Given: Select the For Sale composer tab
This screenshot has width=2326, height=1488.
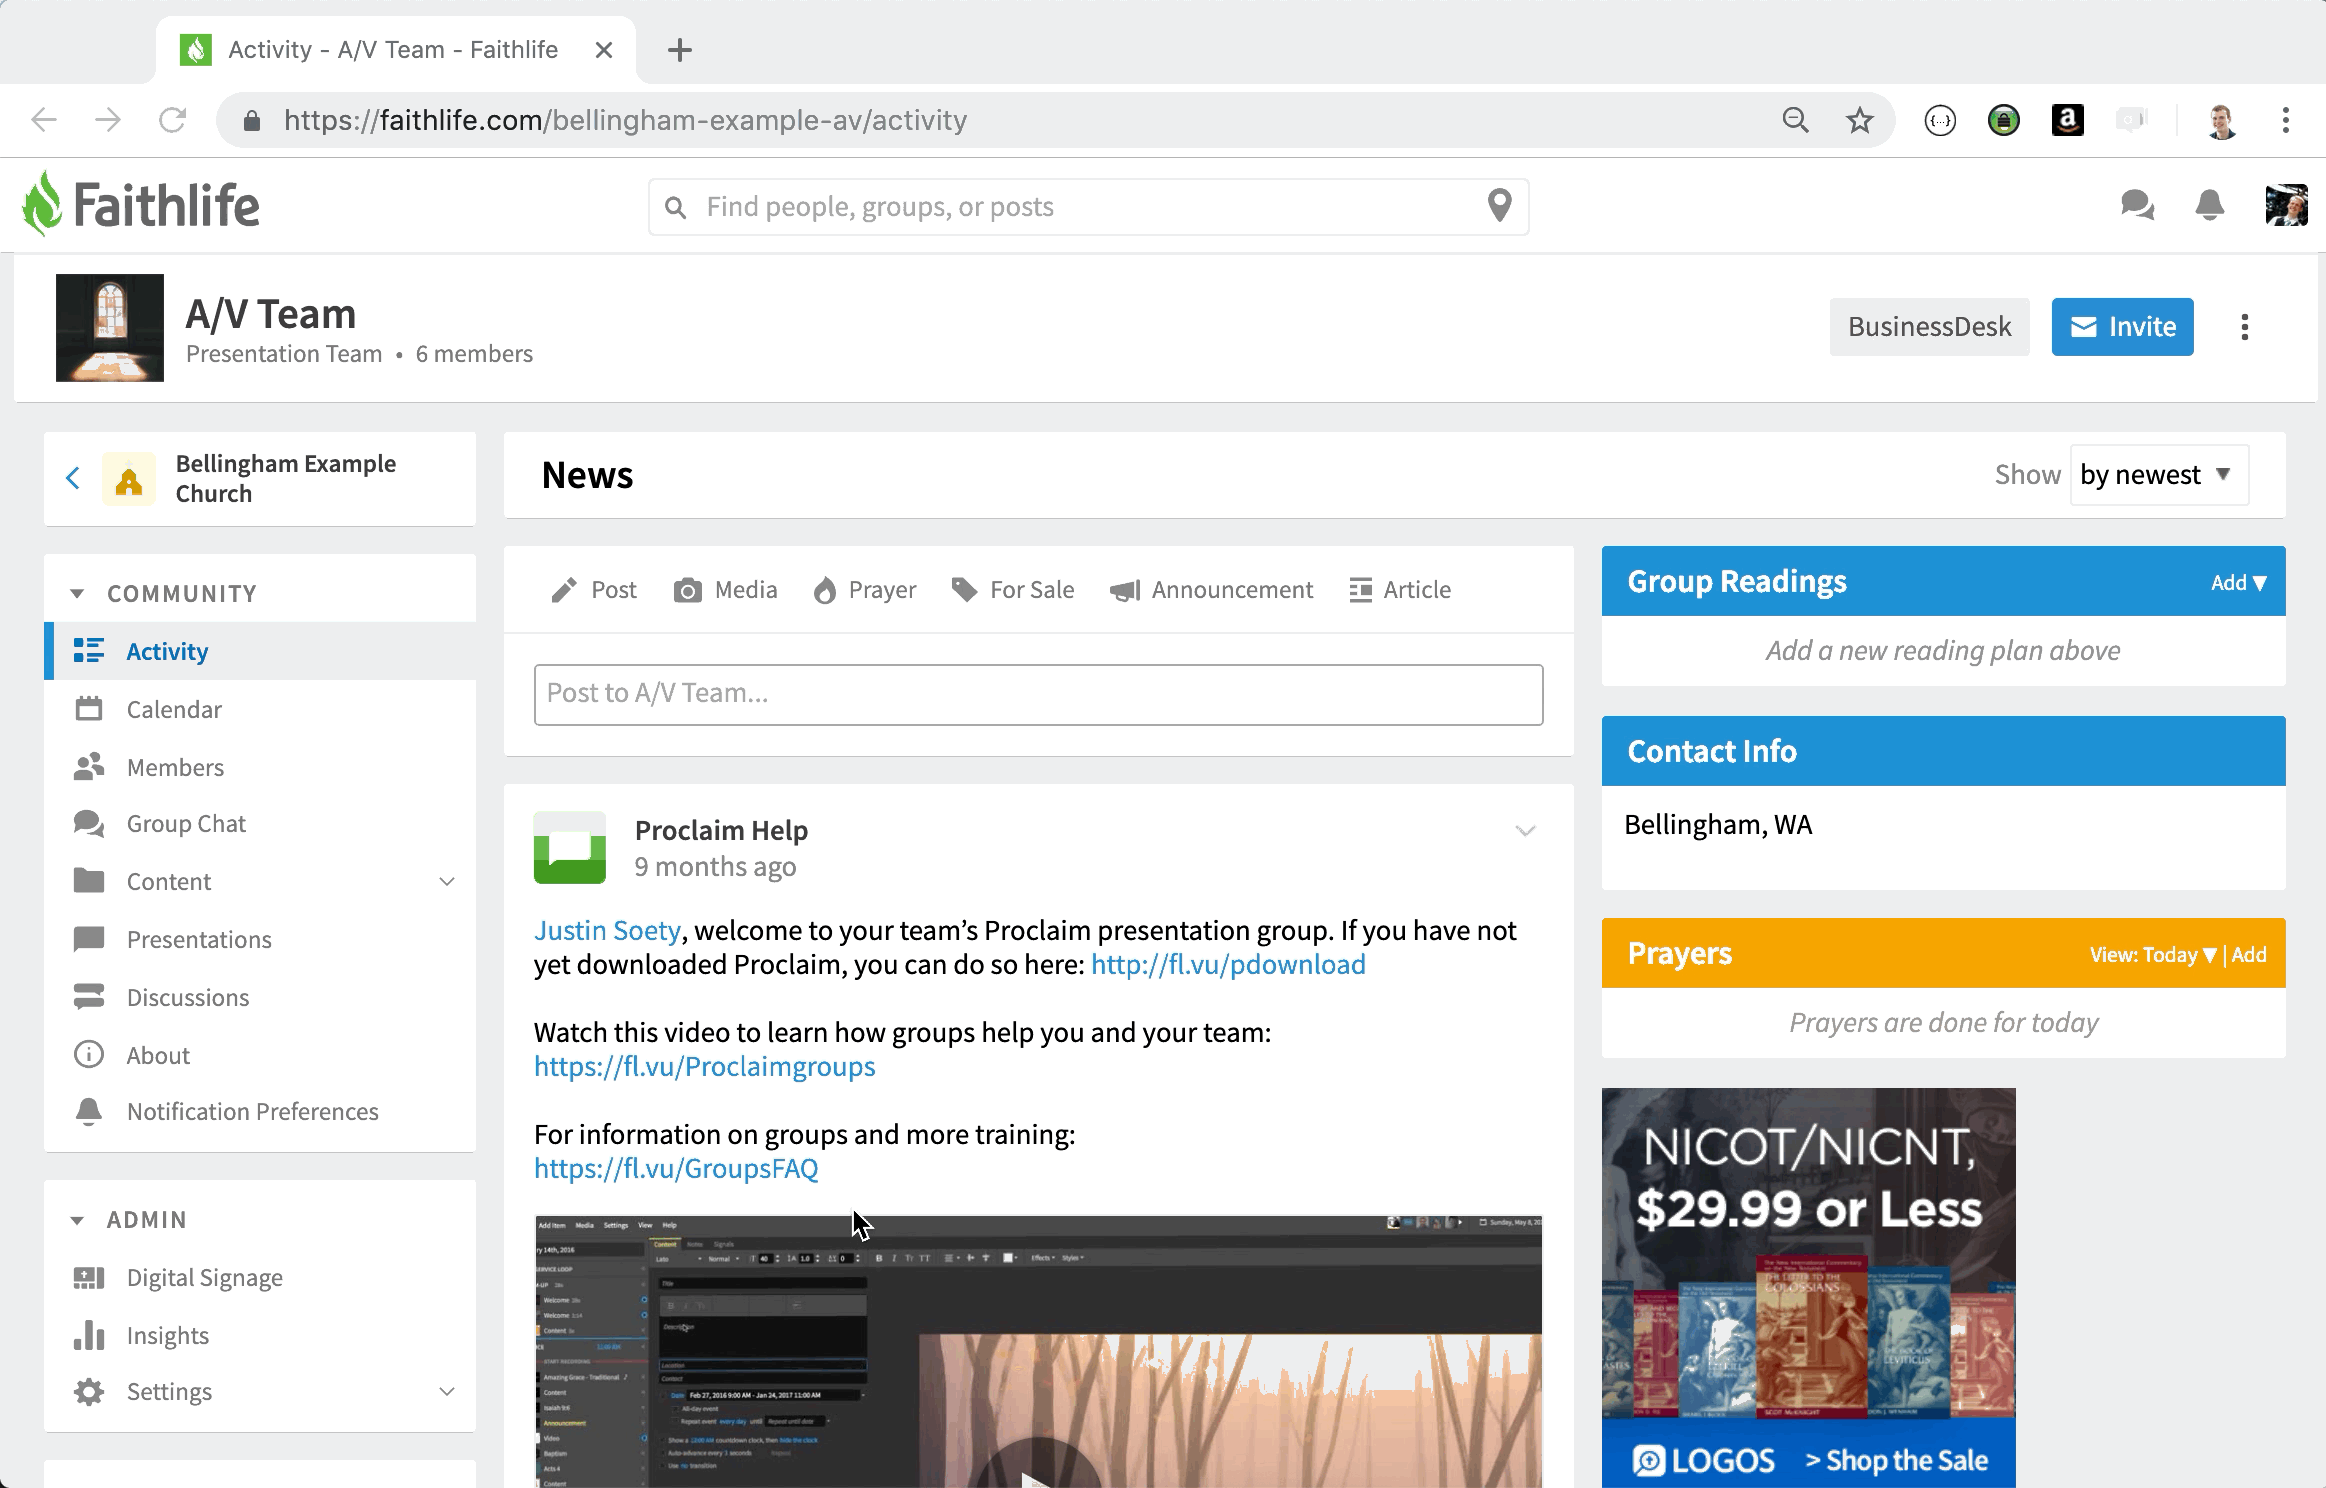Looking at the screenshot, I should click(1012, 590).
